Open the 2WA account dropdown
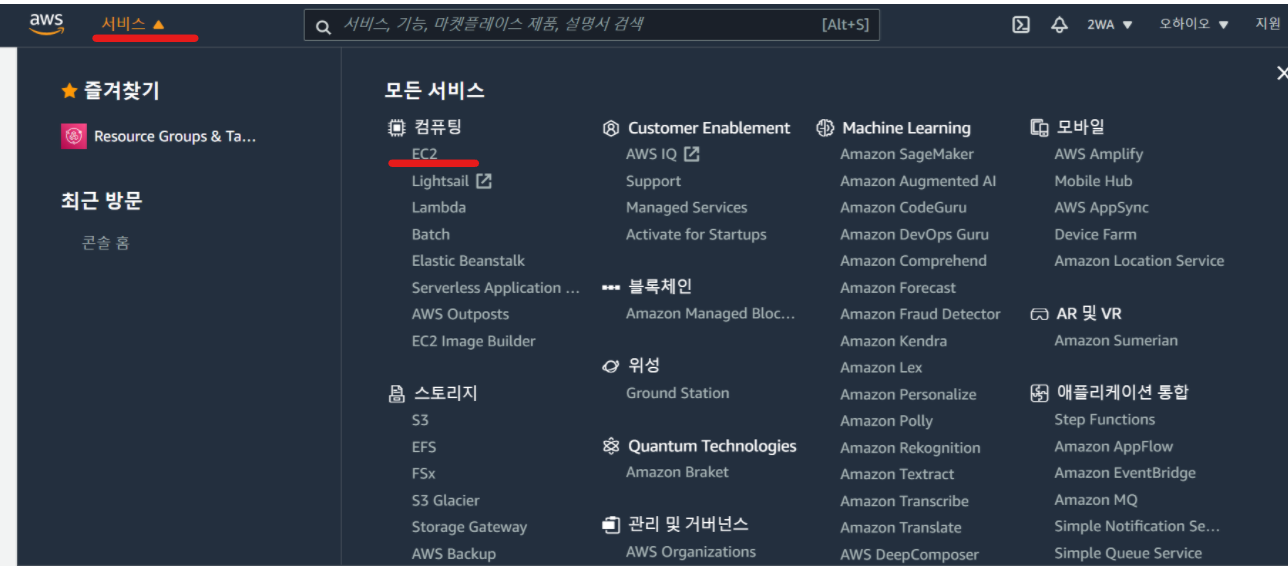 [x=1110, y=25]
